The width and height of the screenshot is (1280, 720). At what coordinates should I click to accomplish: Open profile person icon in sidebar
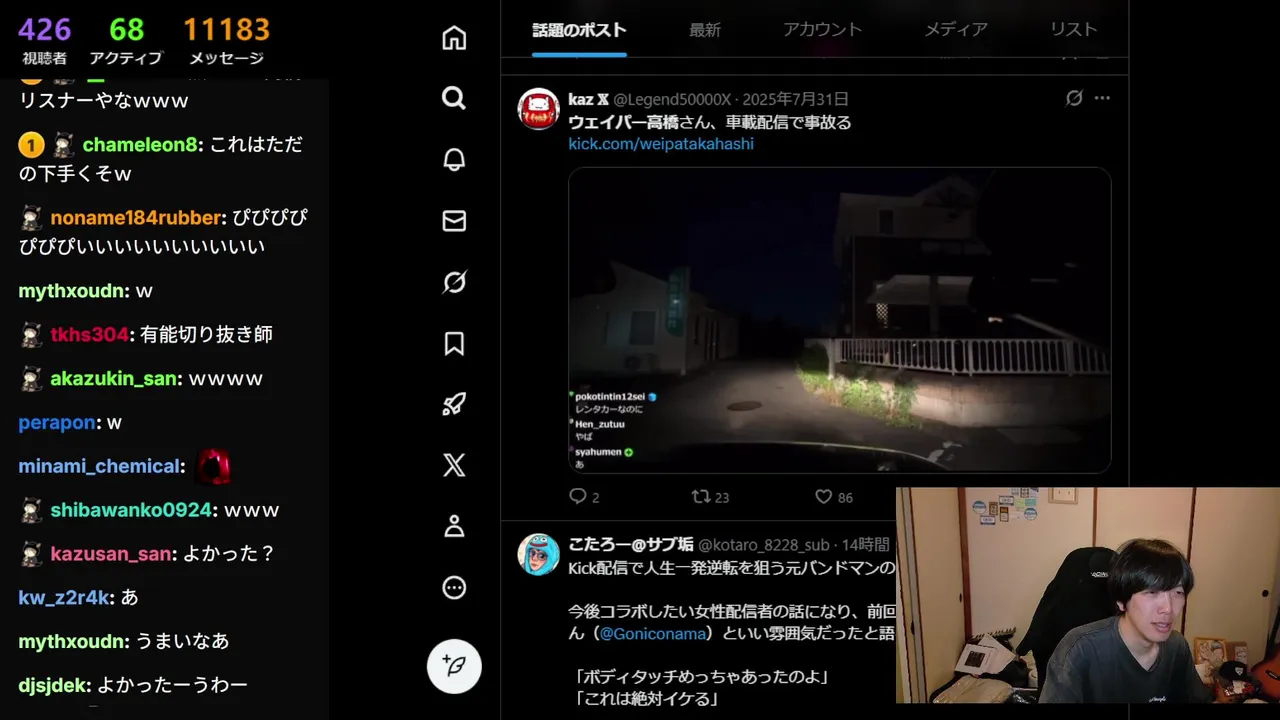[454, 526]
